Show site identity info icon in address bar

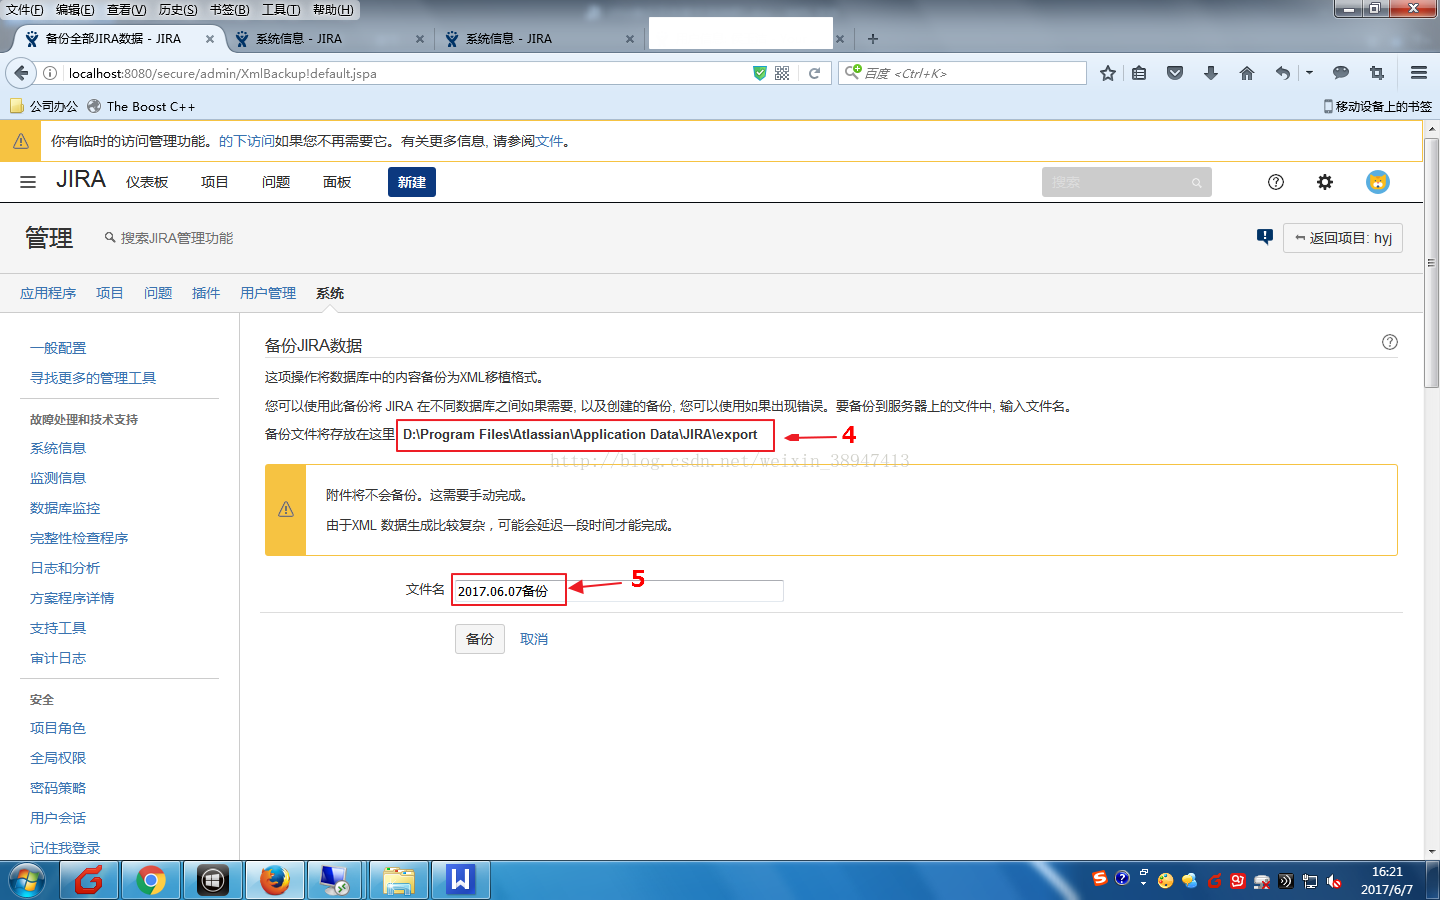[50, 73]
